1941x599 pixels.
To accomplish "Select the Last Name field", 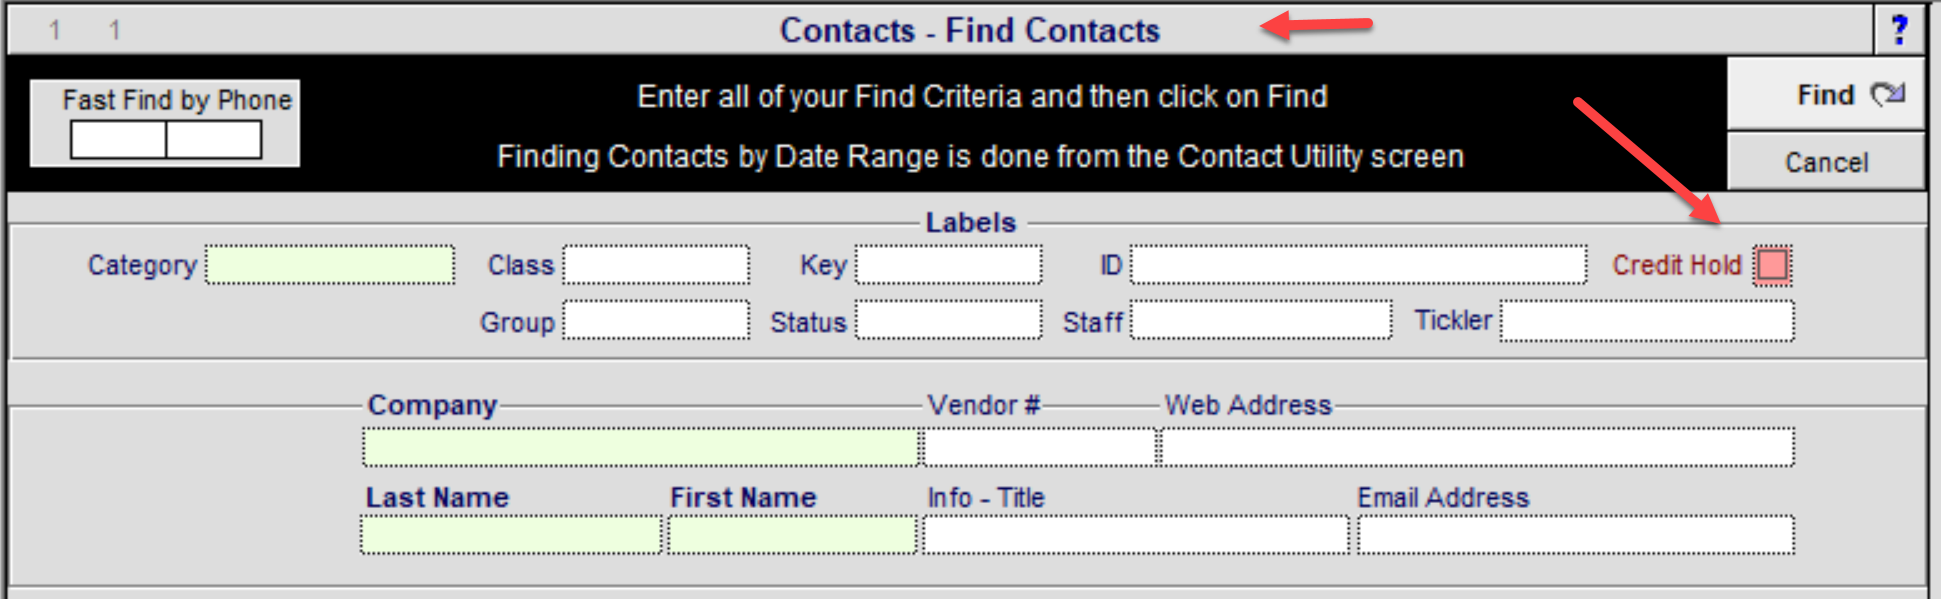I will click(511, 535).
